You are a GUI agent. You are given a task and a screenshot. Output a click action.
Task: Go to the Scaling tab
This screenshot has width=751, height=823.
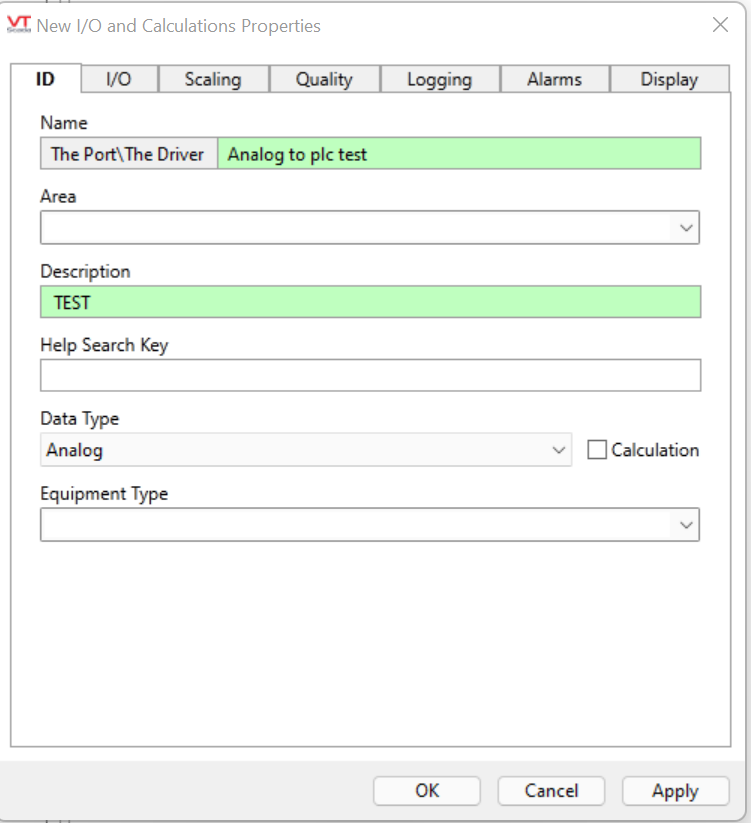click(x=213, y=80)
